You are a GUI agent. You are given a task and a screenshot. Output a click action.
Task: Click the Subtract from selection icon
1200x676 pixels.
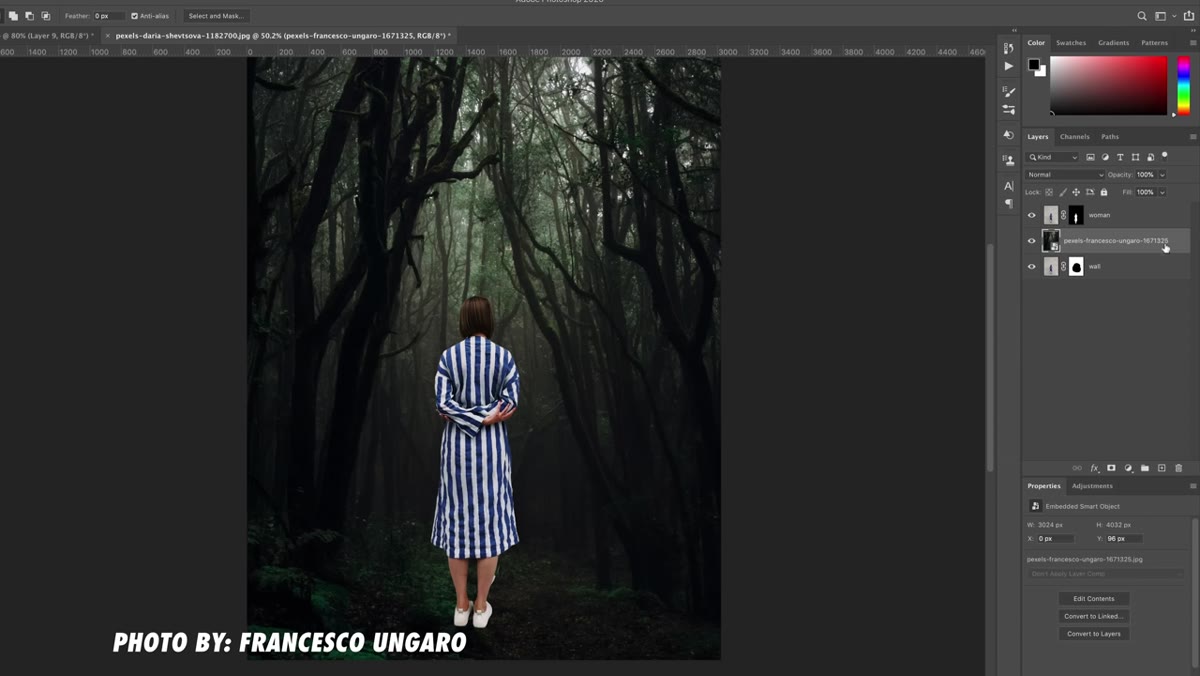[29, 16]
